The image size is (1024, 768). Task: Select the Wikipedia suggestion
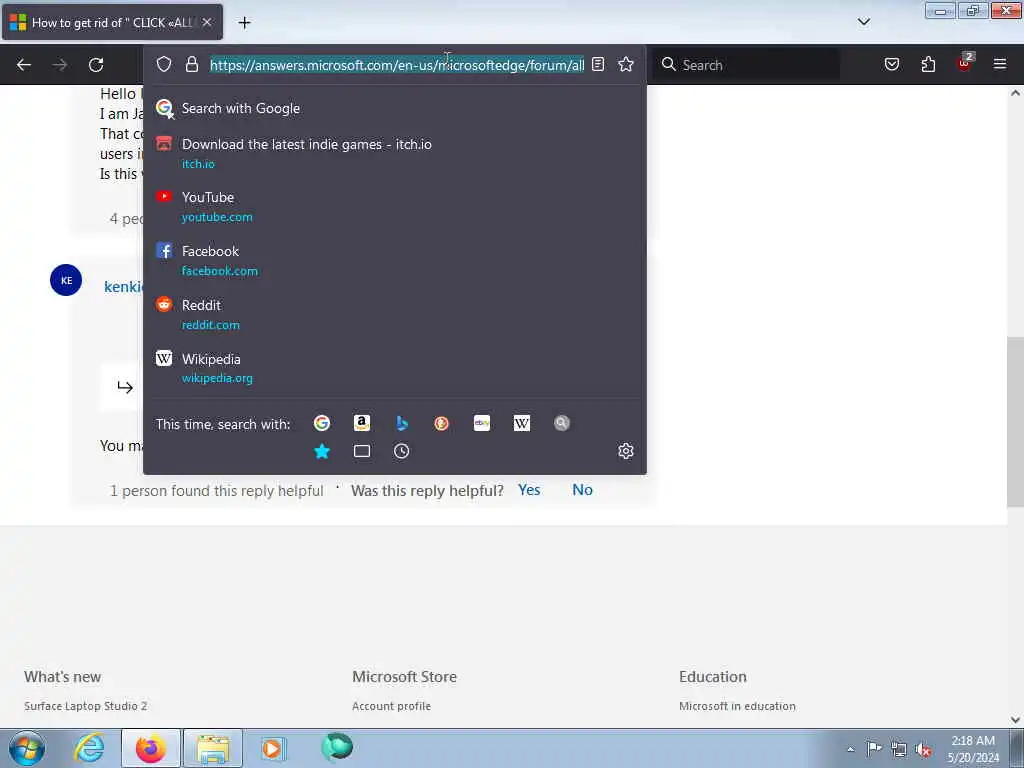pyautogui.click(x=394, y=368)
